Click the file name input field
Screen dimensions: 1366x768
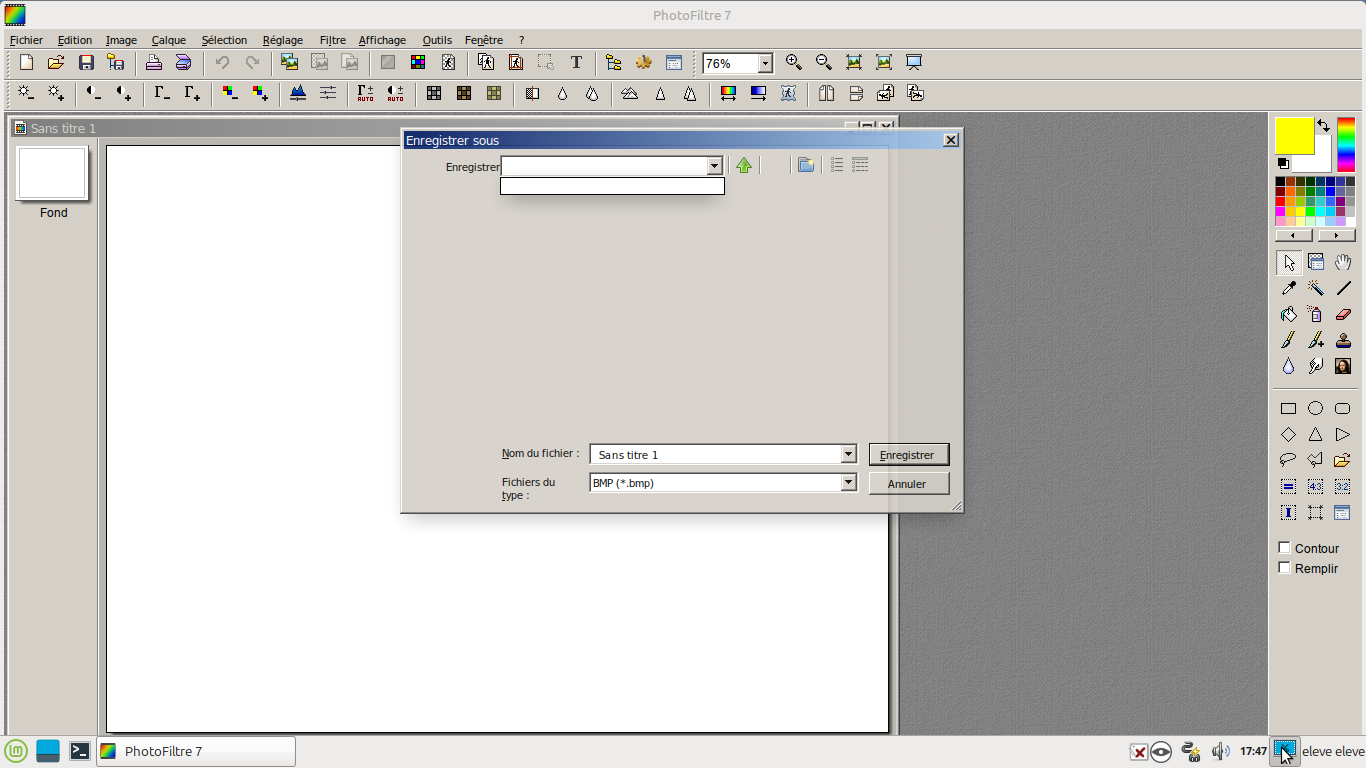pos(716,454)
